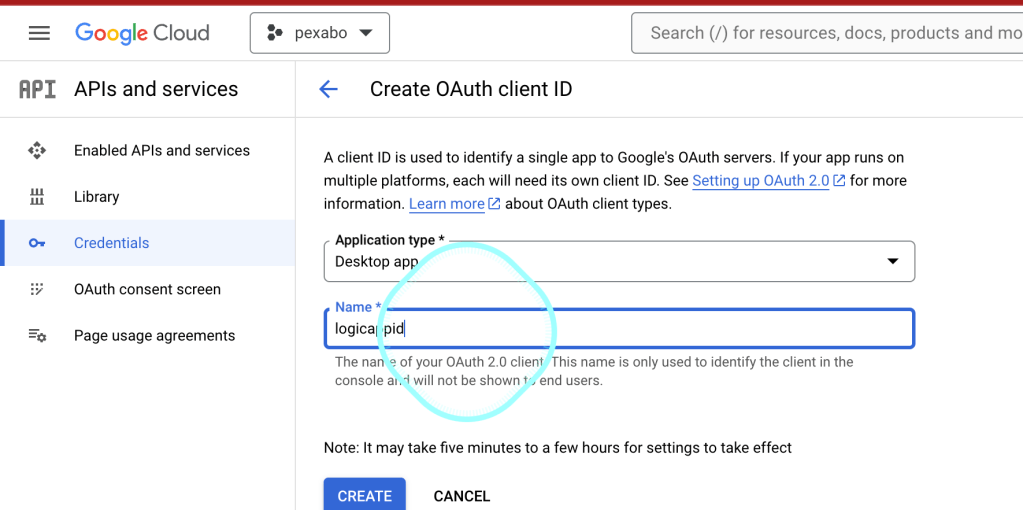
Task: Go back with the blue arrow
Action: click(x=328, y=89)
